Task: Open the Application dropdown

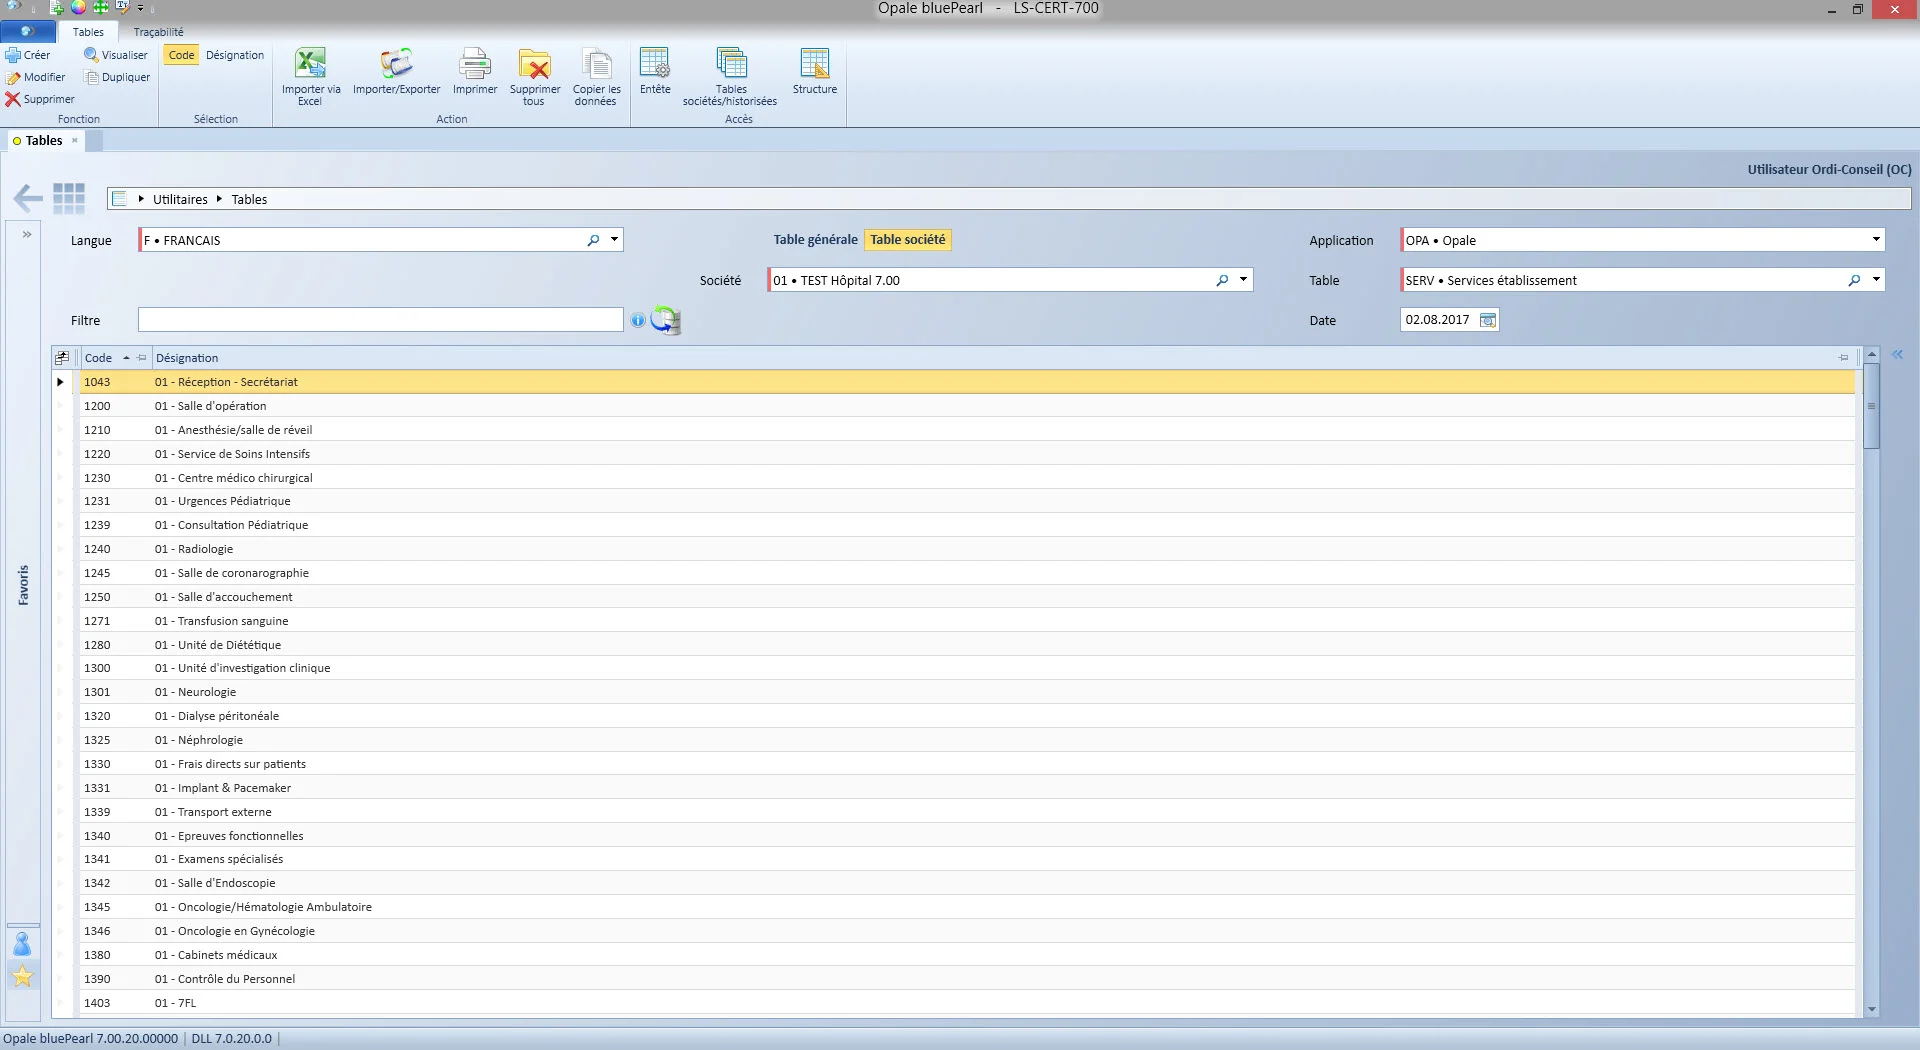Action: tap(1876, 239)
